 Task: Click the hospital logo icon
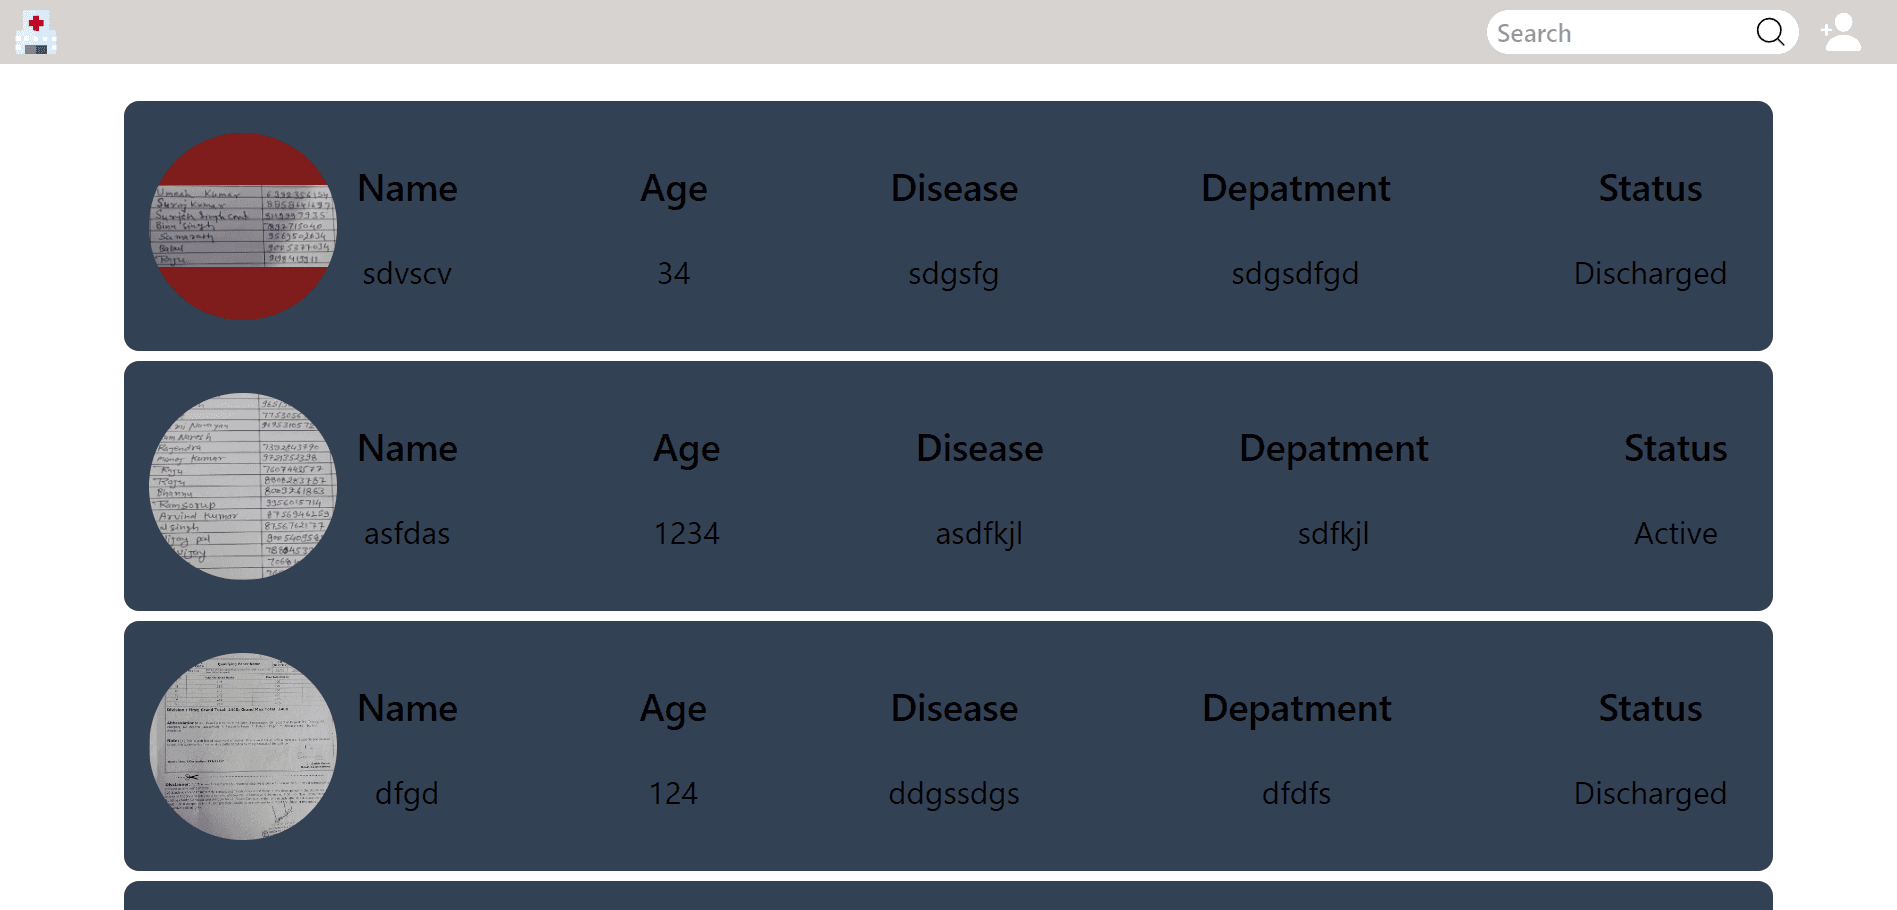[36, 32]
